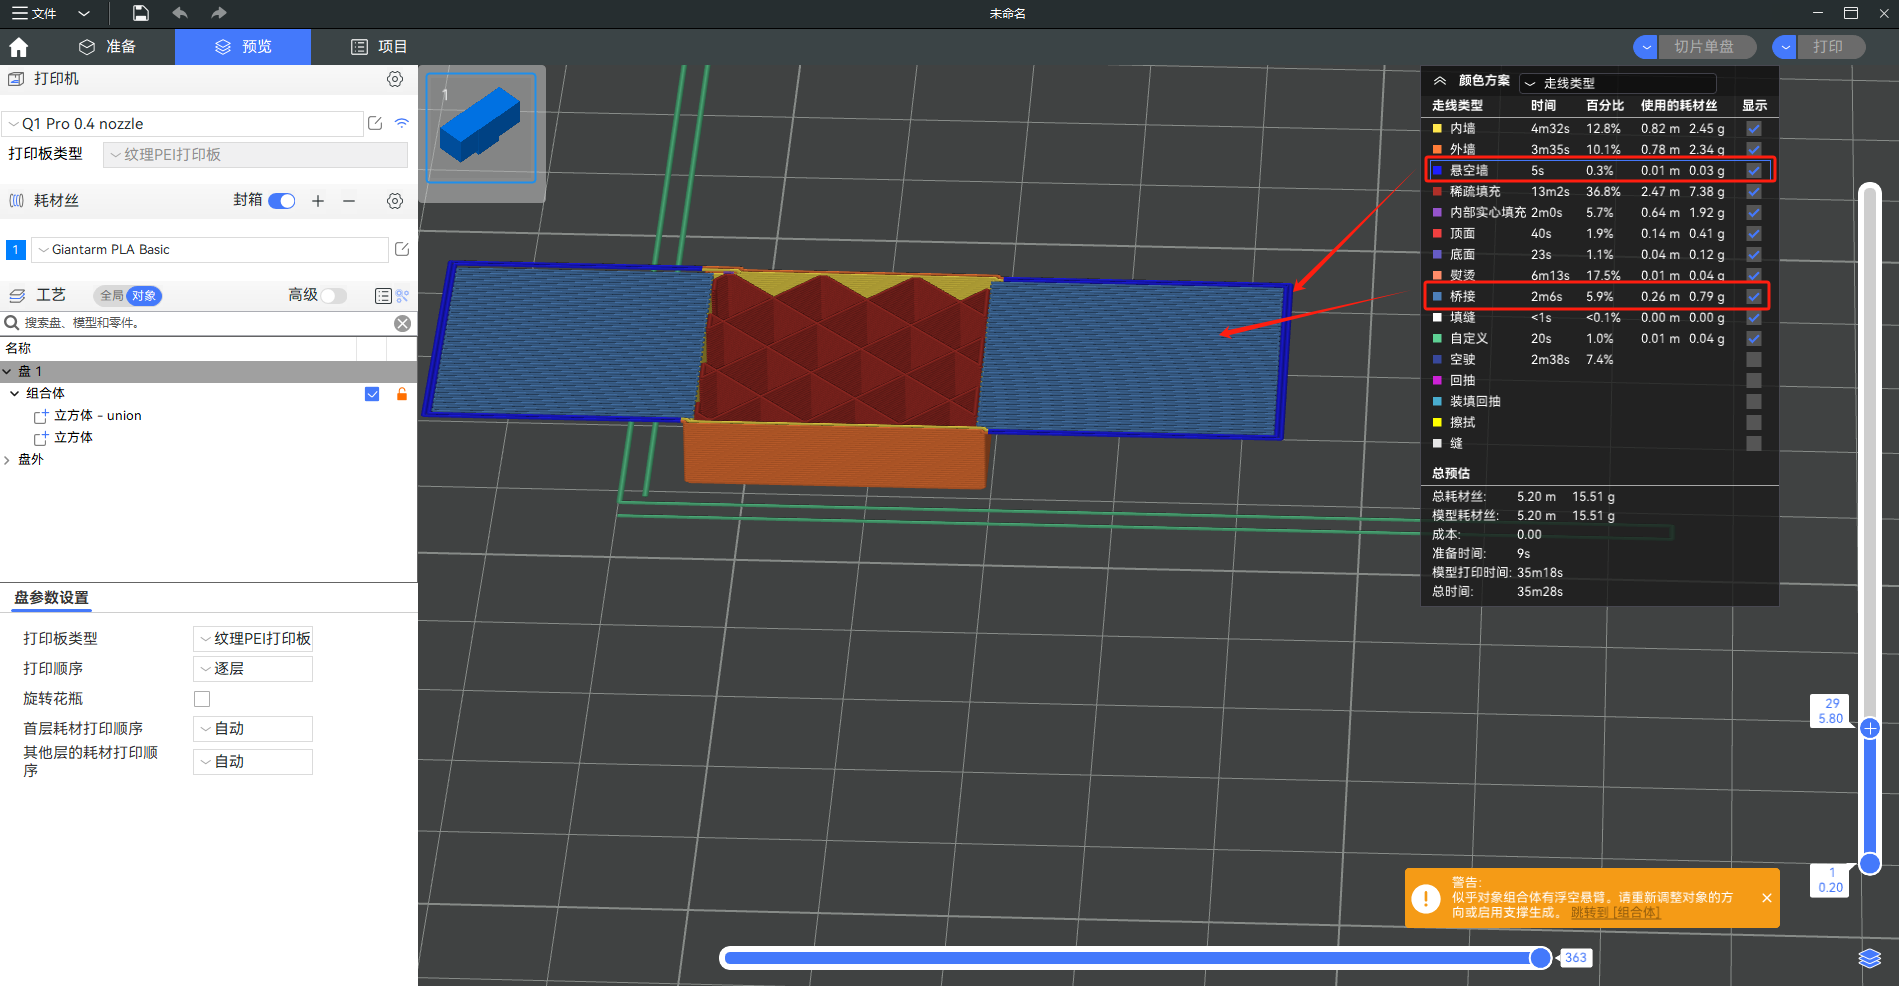1899x986 pixels.
Task: Switch to the 准备 tab
Action: (x=108, y=47)
